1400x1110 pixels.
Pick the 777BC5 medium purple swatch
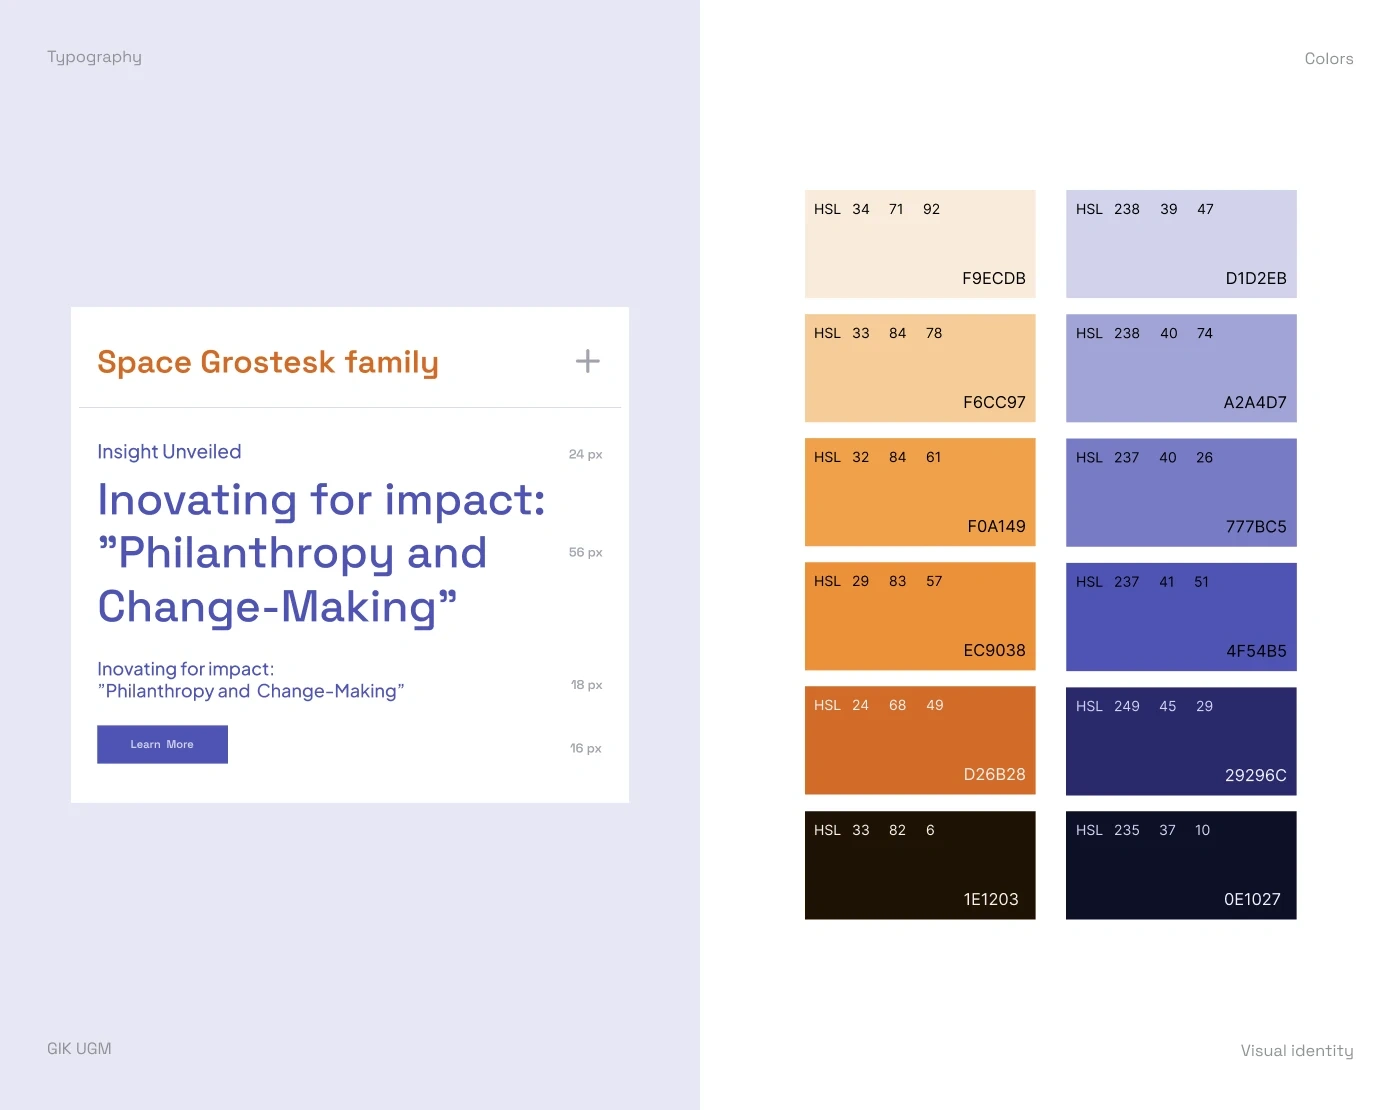[x=1181, y=492]
